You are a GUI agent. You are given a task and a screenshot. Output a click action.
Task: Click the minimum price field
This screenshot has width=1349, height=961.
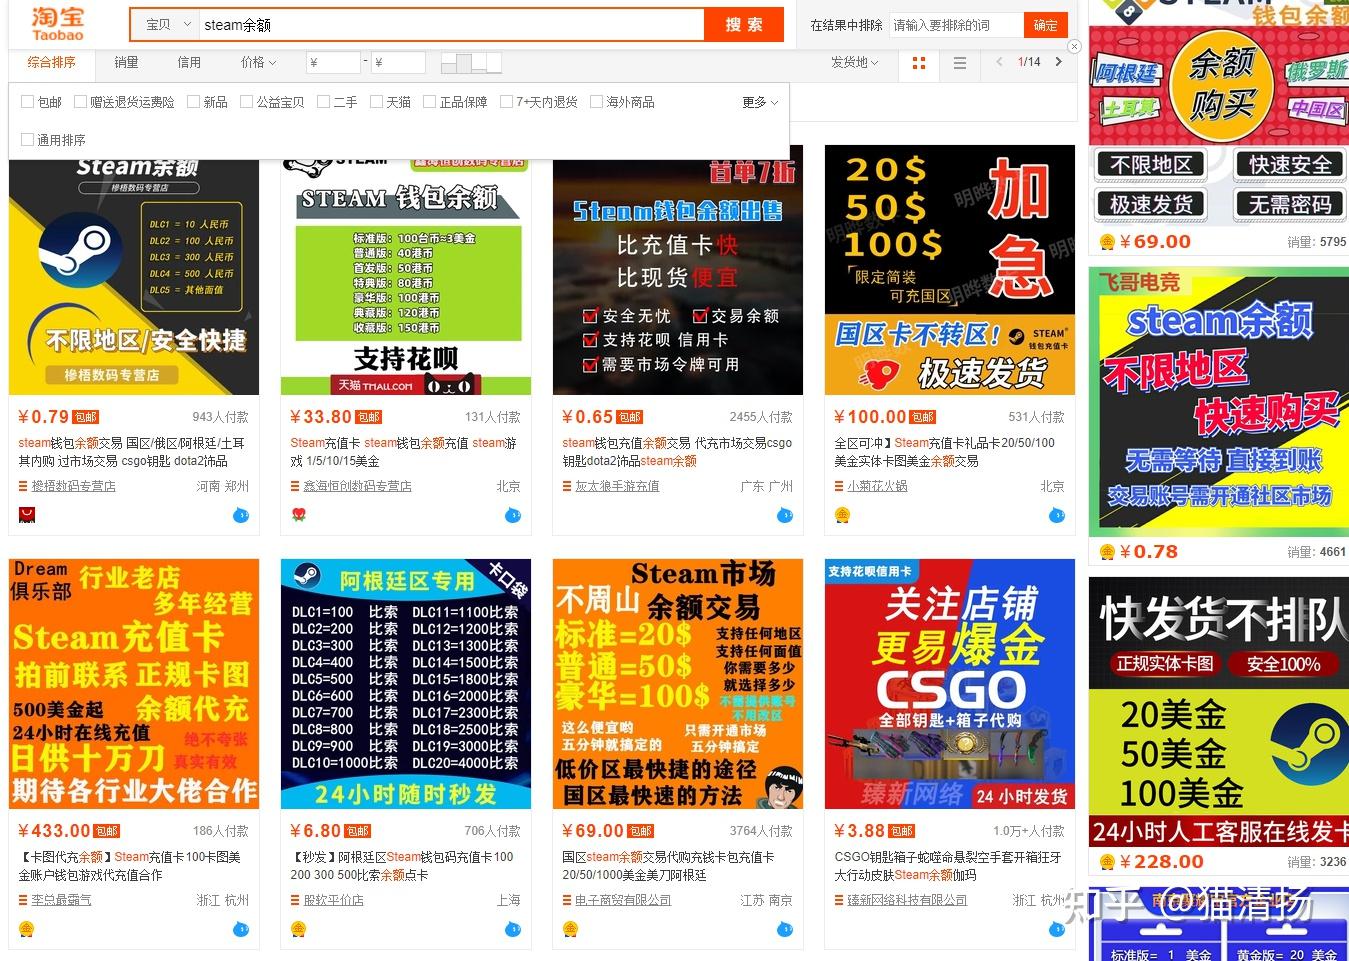pos(332,62)
